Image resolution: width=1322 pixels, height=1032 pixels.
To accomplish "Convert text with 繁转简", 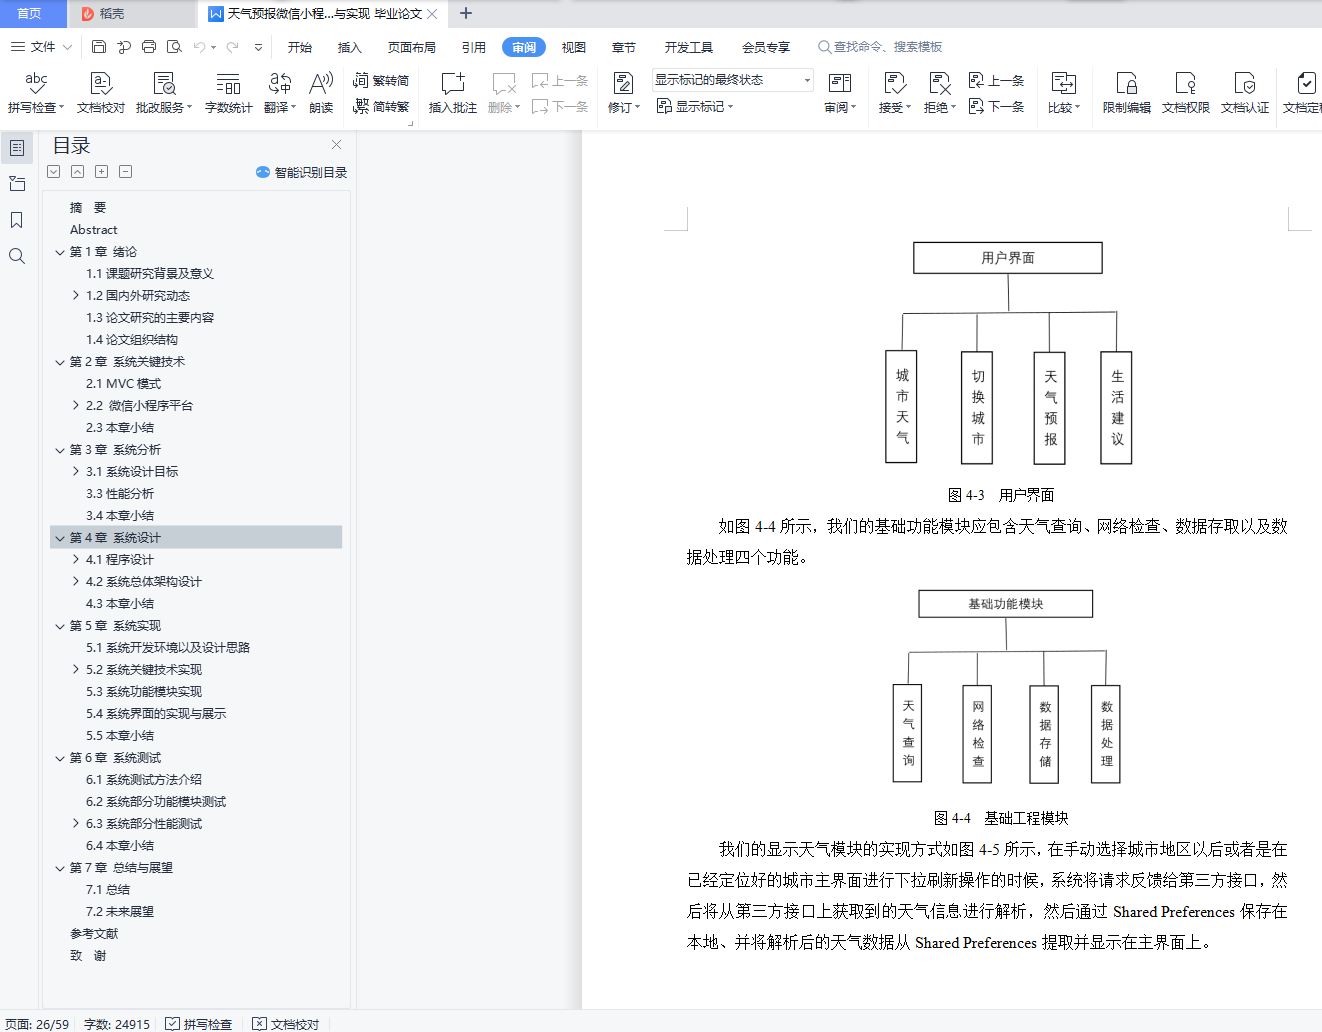I will tap(381, 80).
